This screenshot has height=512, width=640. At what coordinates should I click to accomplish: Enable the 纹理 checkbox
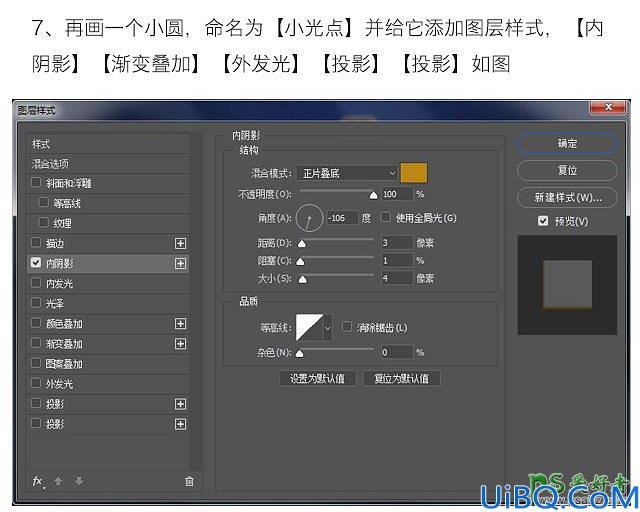[43, 222]
